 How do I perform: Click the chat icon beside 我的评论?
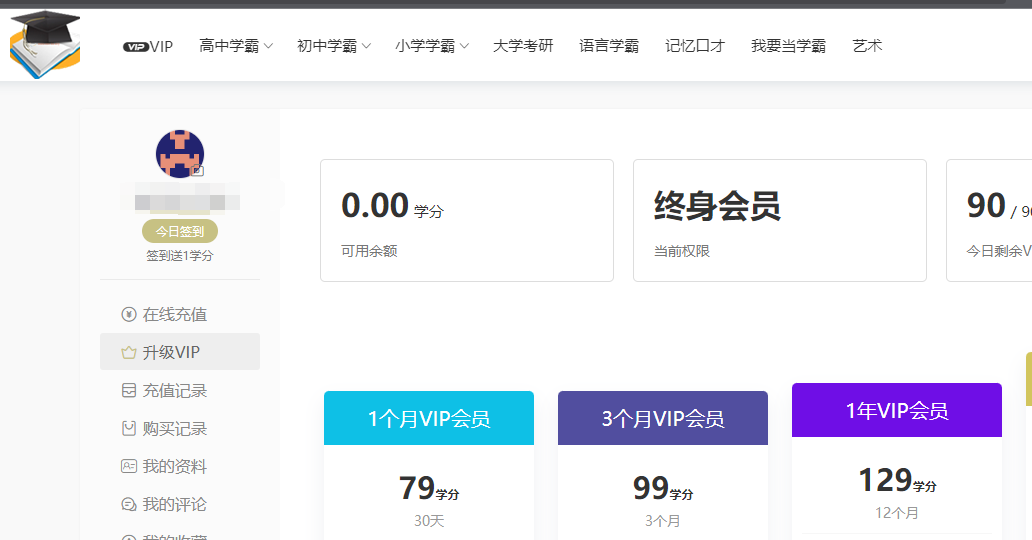(129, 504)
